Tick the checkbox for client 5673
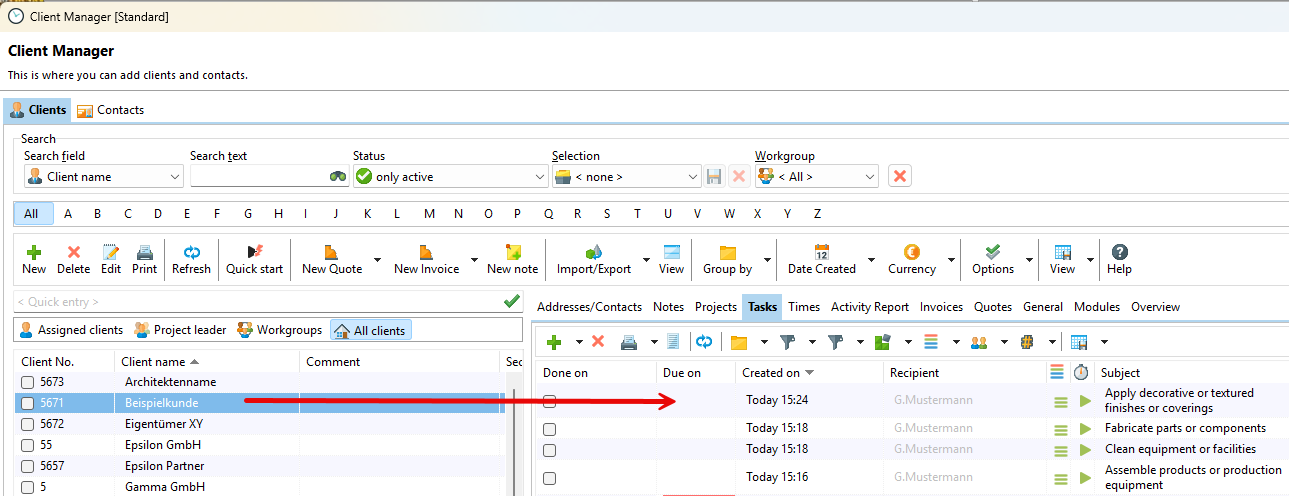The height and width of the screenshot is (496, 1289). click(x=28, y=383)
